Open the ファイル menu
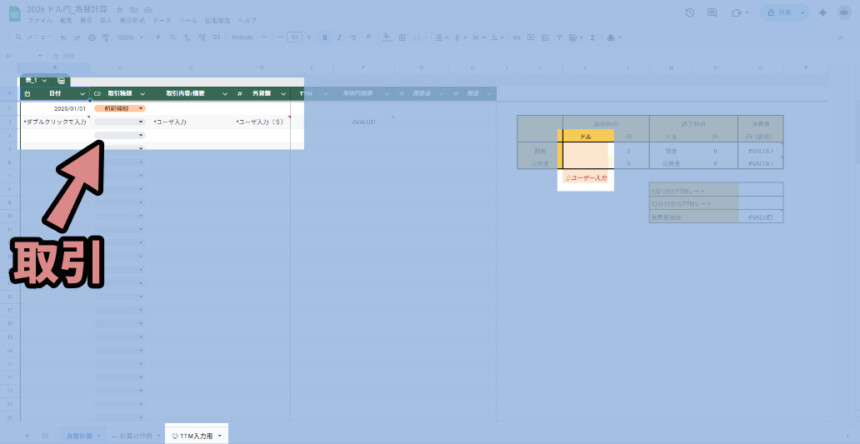The image size is (860, 444). (x=42, y=20)
